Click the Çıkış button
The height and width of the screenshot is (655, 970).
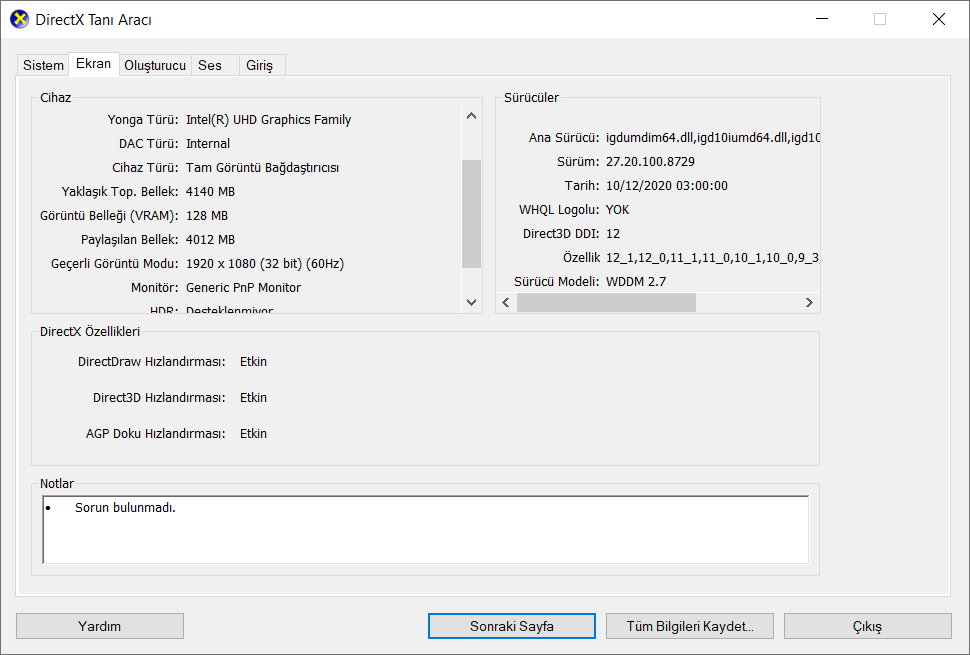[x=867, y=626]
